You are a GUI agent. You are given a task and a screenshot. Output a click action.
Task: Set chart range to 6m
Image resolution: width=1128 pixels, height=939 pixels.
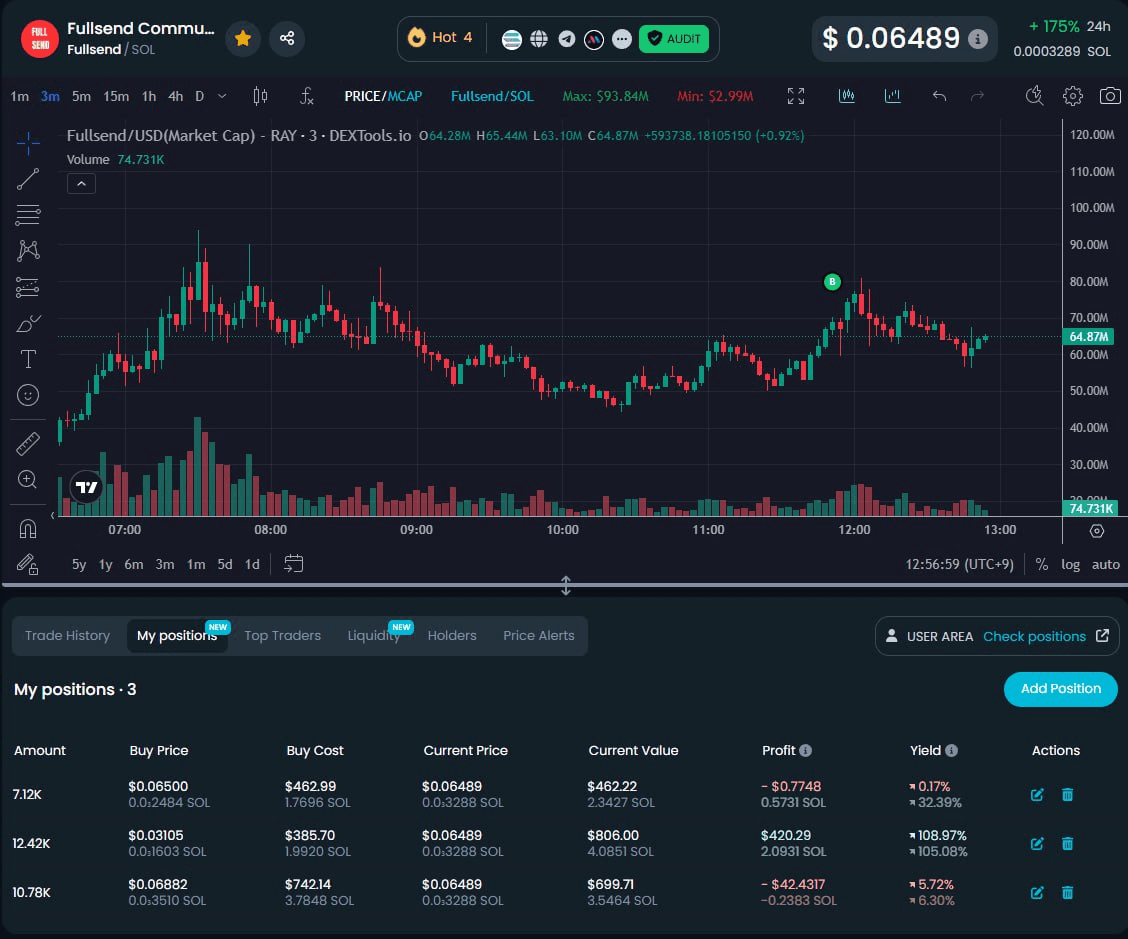click(x=134, y=564)
